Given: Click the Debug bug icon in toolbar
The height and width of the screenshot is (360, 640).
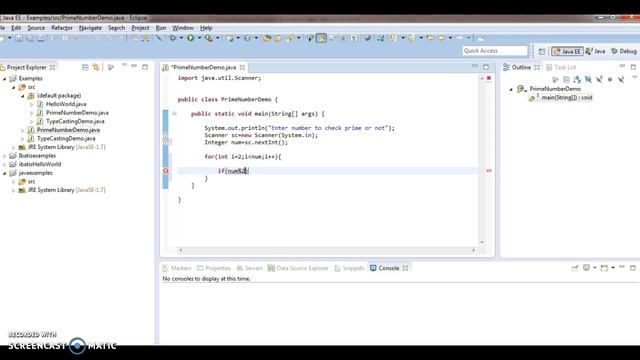Looking at the screenshot, I should coord(173,38).
